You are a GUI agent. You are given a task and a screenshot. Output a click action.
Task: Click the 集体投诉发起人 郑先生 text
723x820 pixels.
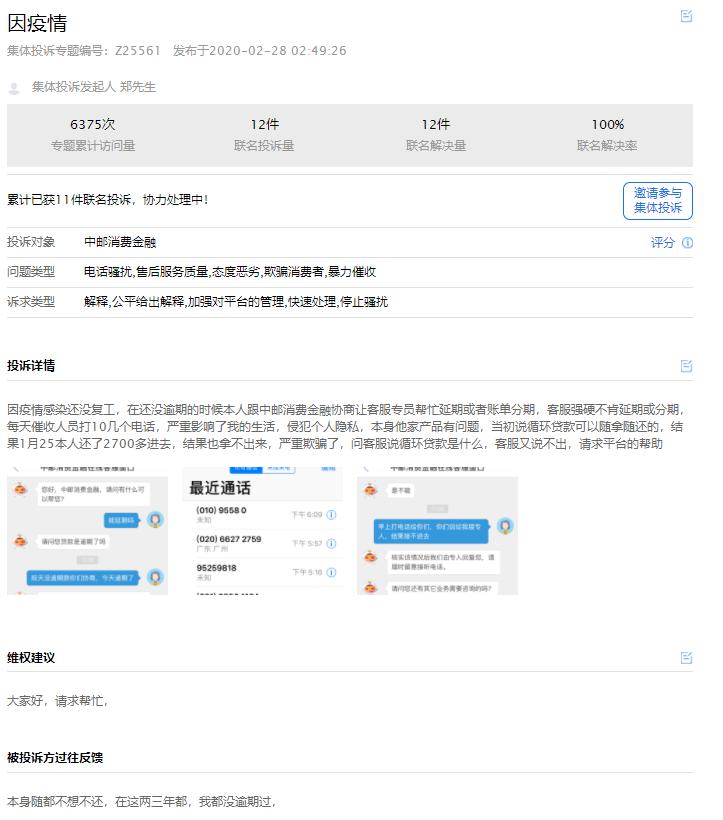pos(94,87)
